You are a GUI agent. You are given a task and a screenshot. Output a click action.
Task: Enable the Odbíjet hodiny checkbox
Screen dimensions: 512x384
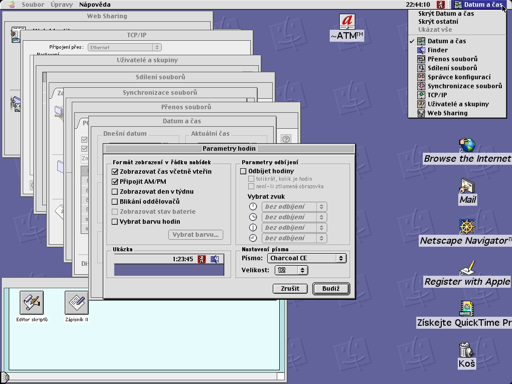pyautogui.click(x=243, y=171)
